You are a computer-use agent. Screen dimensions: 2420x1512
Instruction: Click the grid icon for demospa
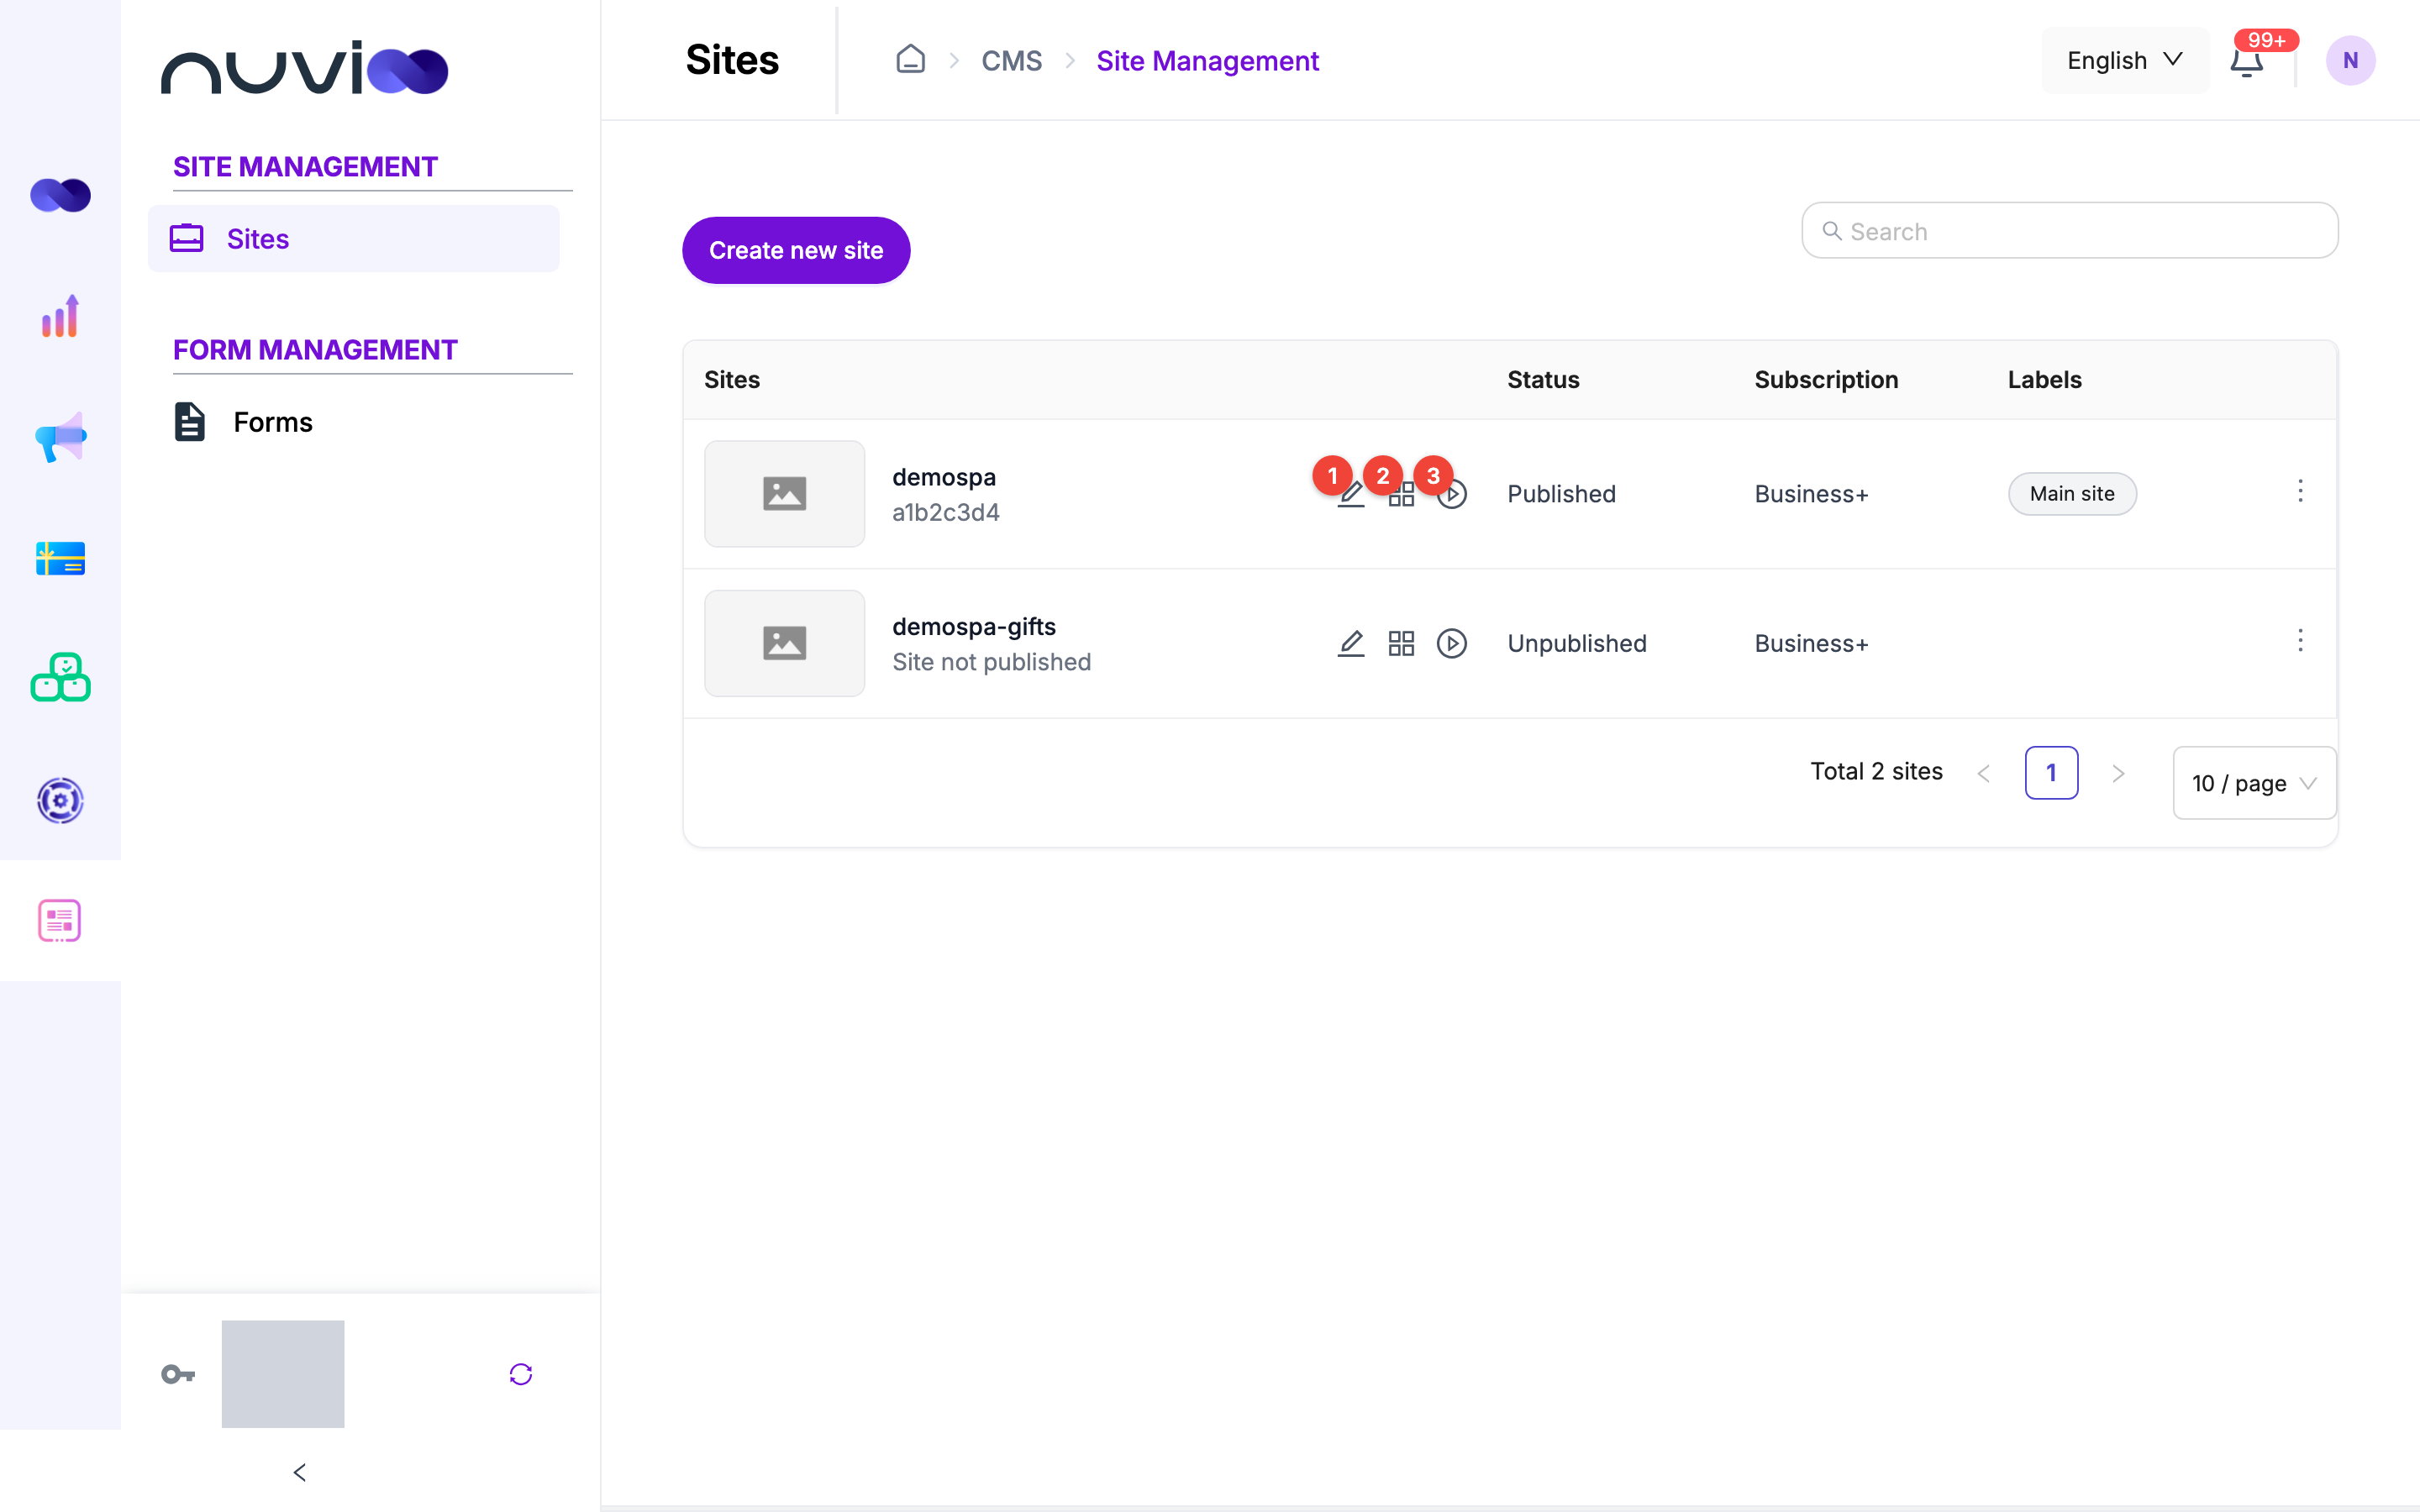[1401, 494]
